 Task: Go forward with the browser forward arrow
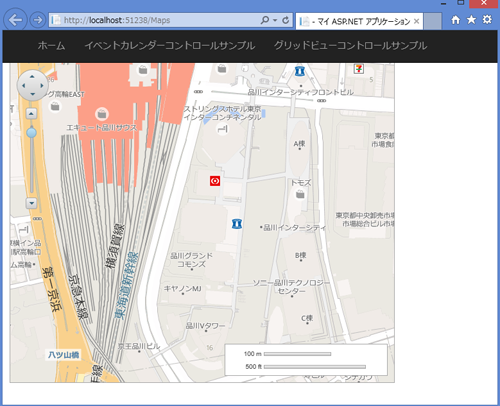(x=37, y=20)
